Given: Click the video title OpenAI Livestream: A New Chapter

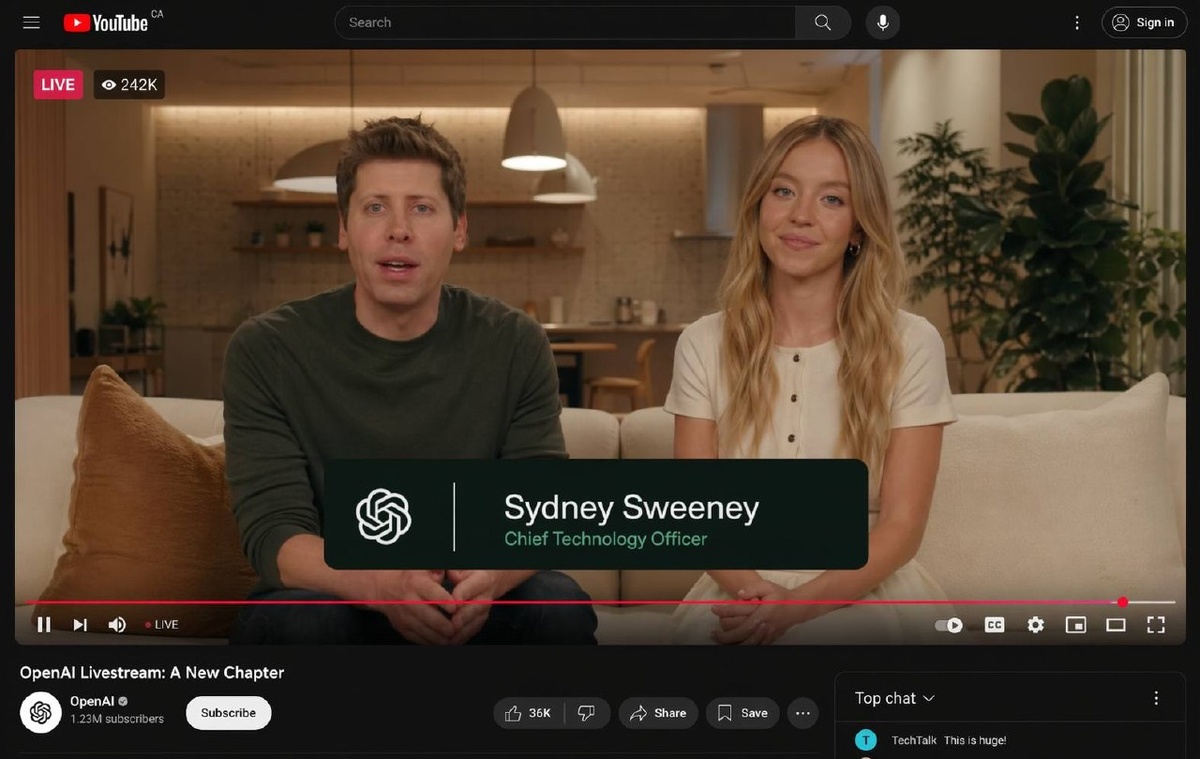Looking at the screenshot, I should click(x=152, y=672).
